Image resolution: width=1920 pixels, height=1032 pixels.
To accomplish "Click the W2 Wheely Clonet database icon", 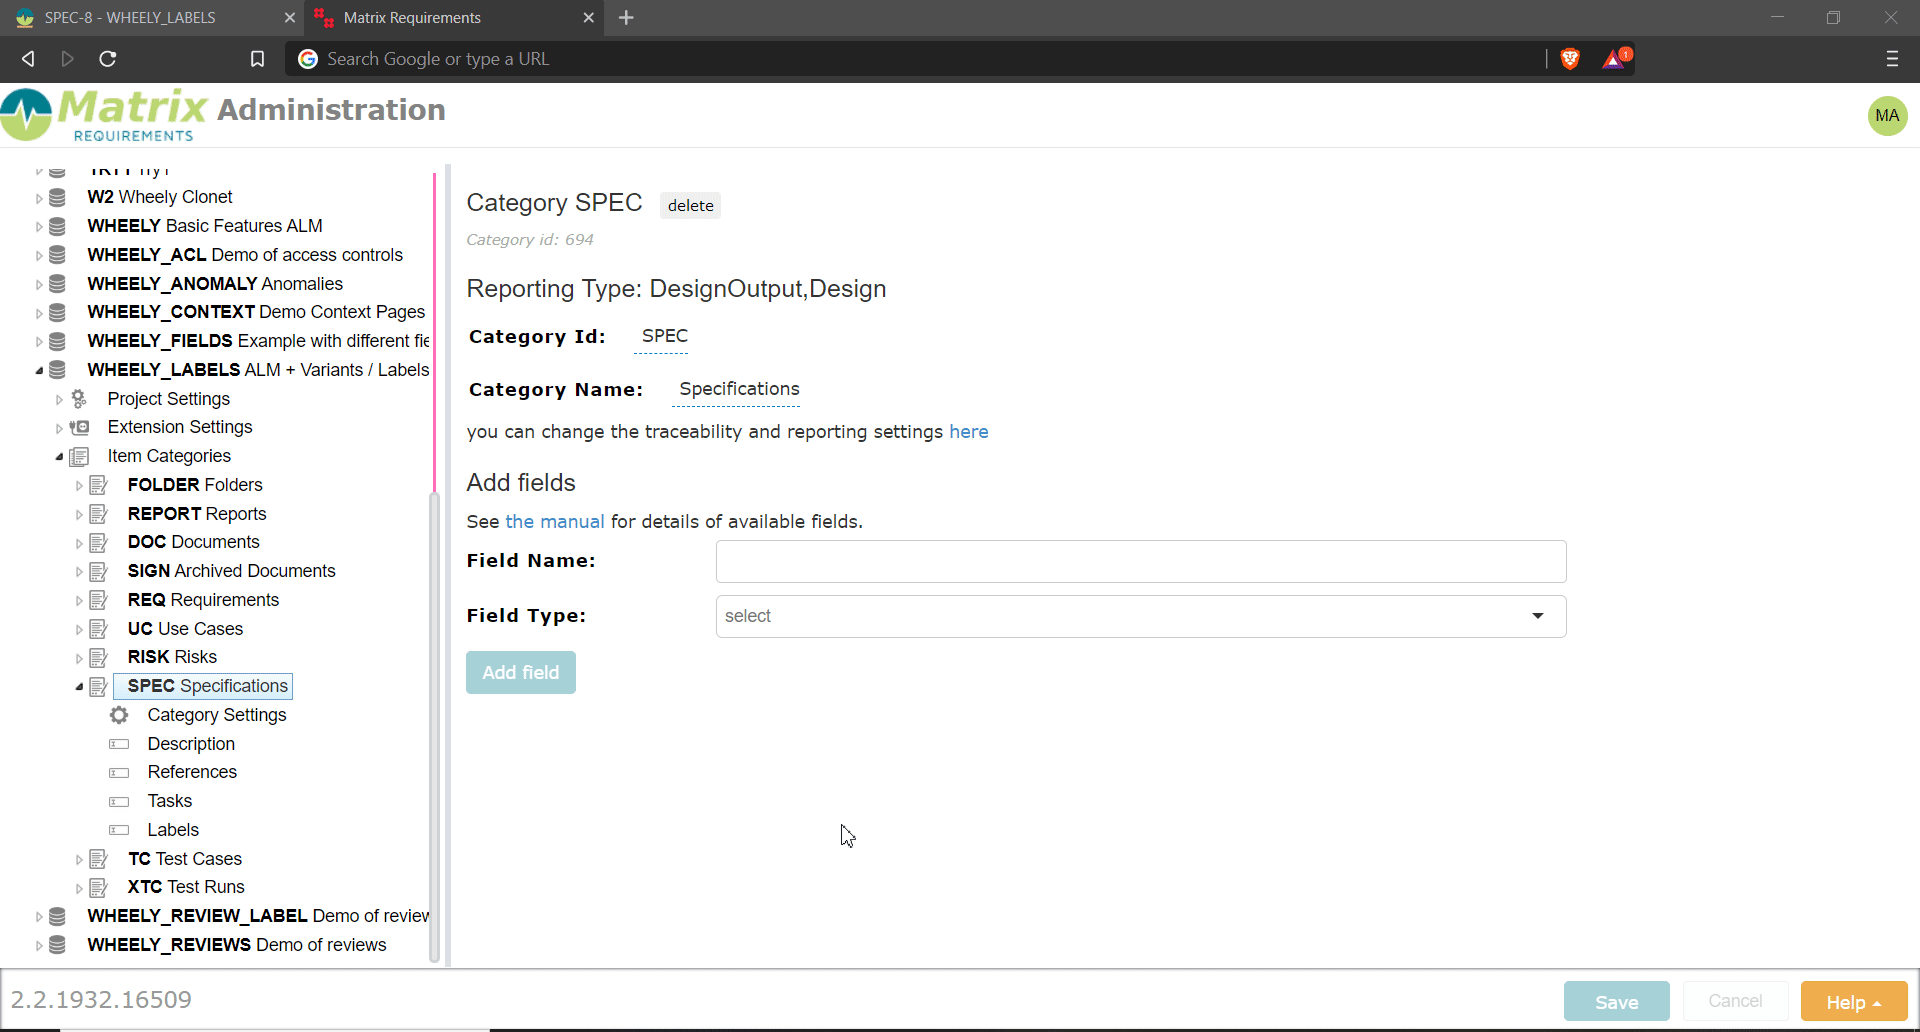I will tap(58, 198).
